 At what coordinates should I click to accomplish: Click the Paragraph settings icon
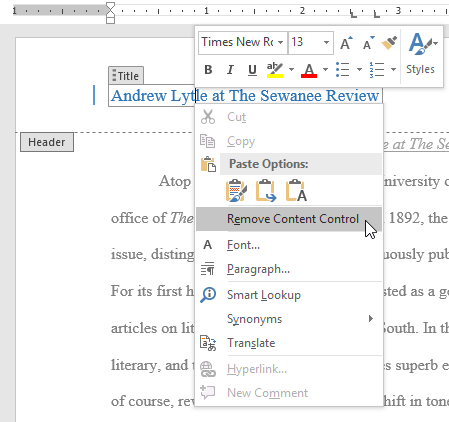[208, 269]
